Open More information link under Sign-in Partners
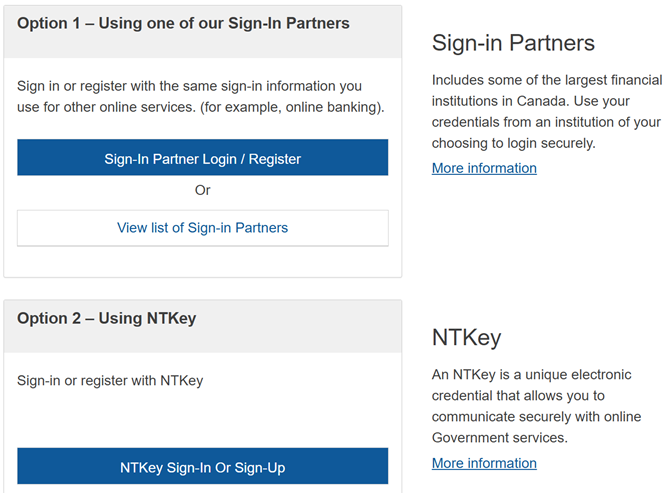The image size is (672, 493). coord(484,168)
